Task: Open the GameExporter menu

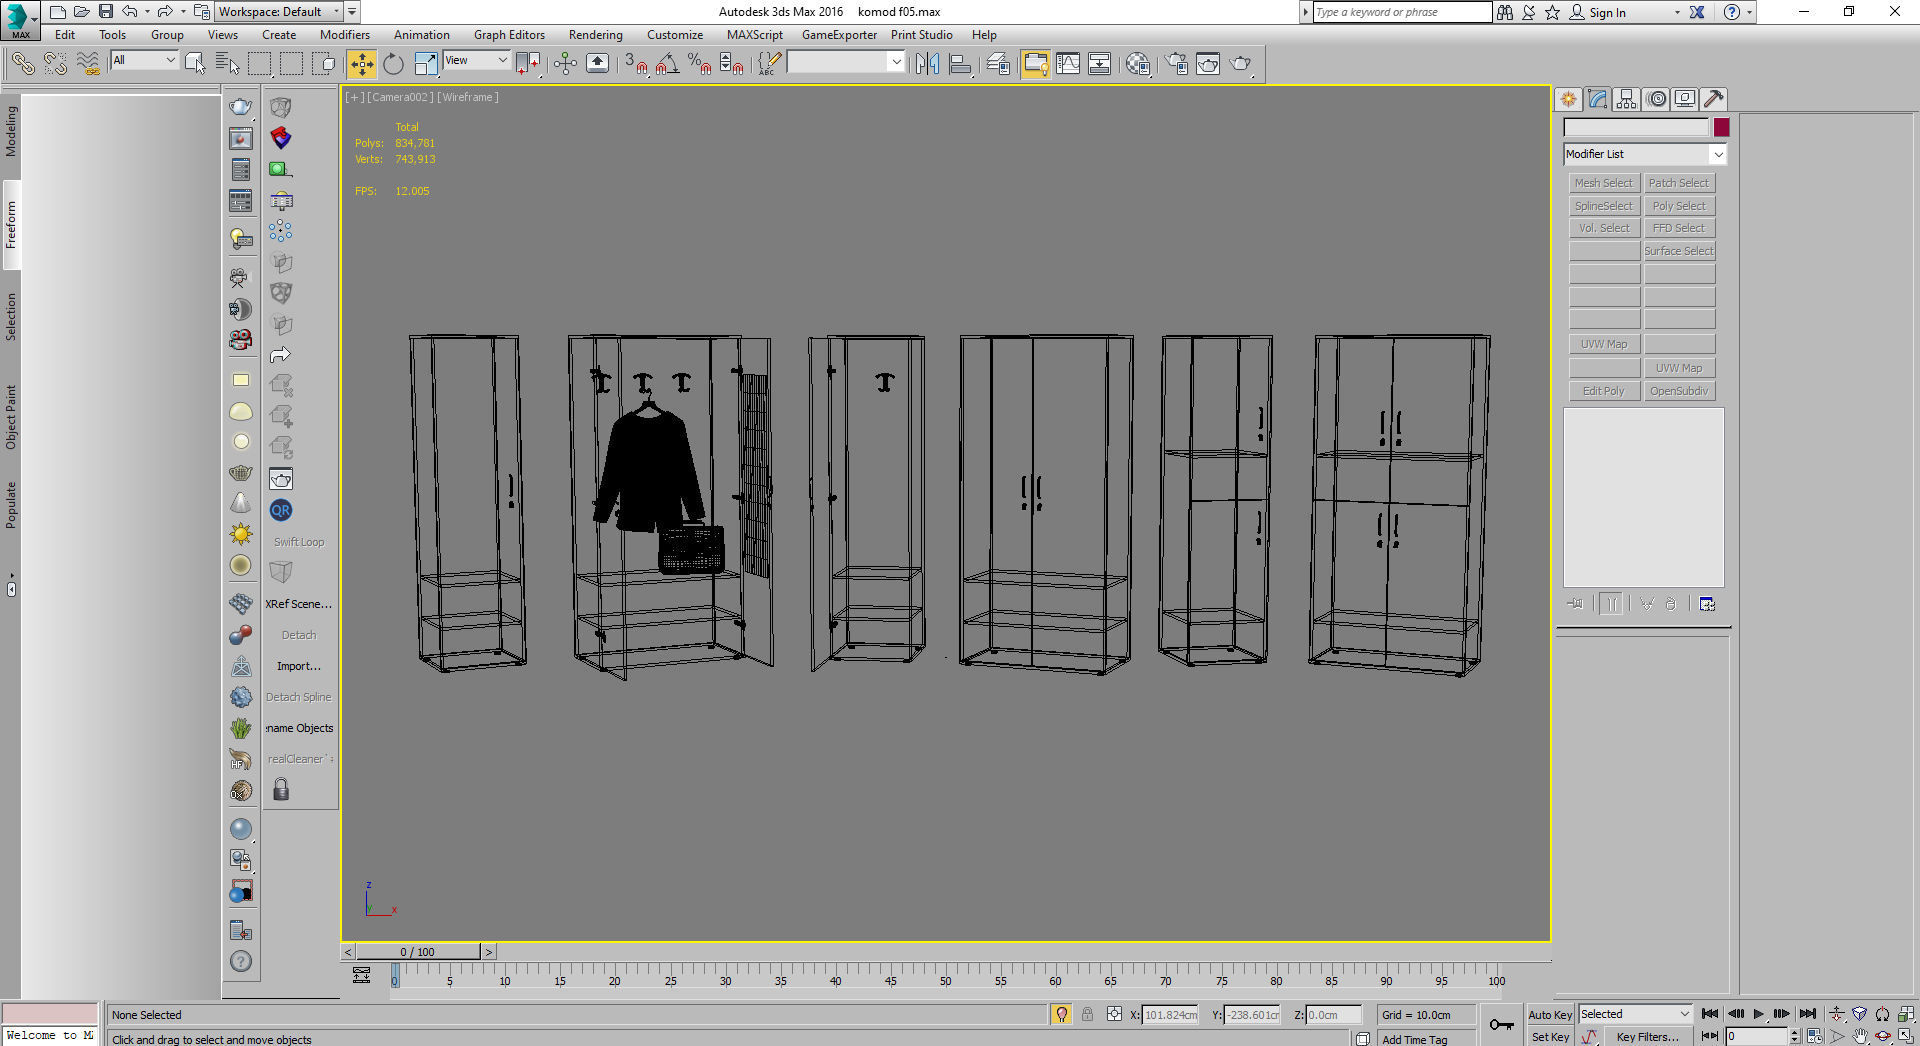Action: [x=839, y=35]
